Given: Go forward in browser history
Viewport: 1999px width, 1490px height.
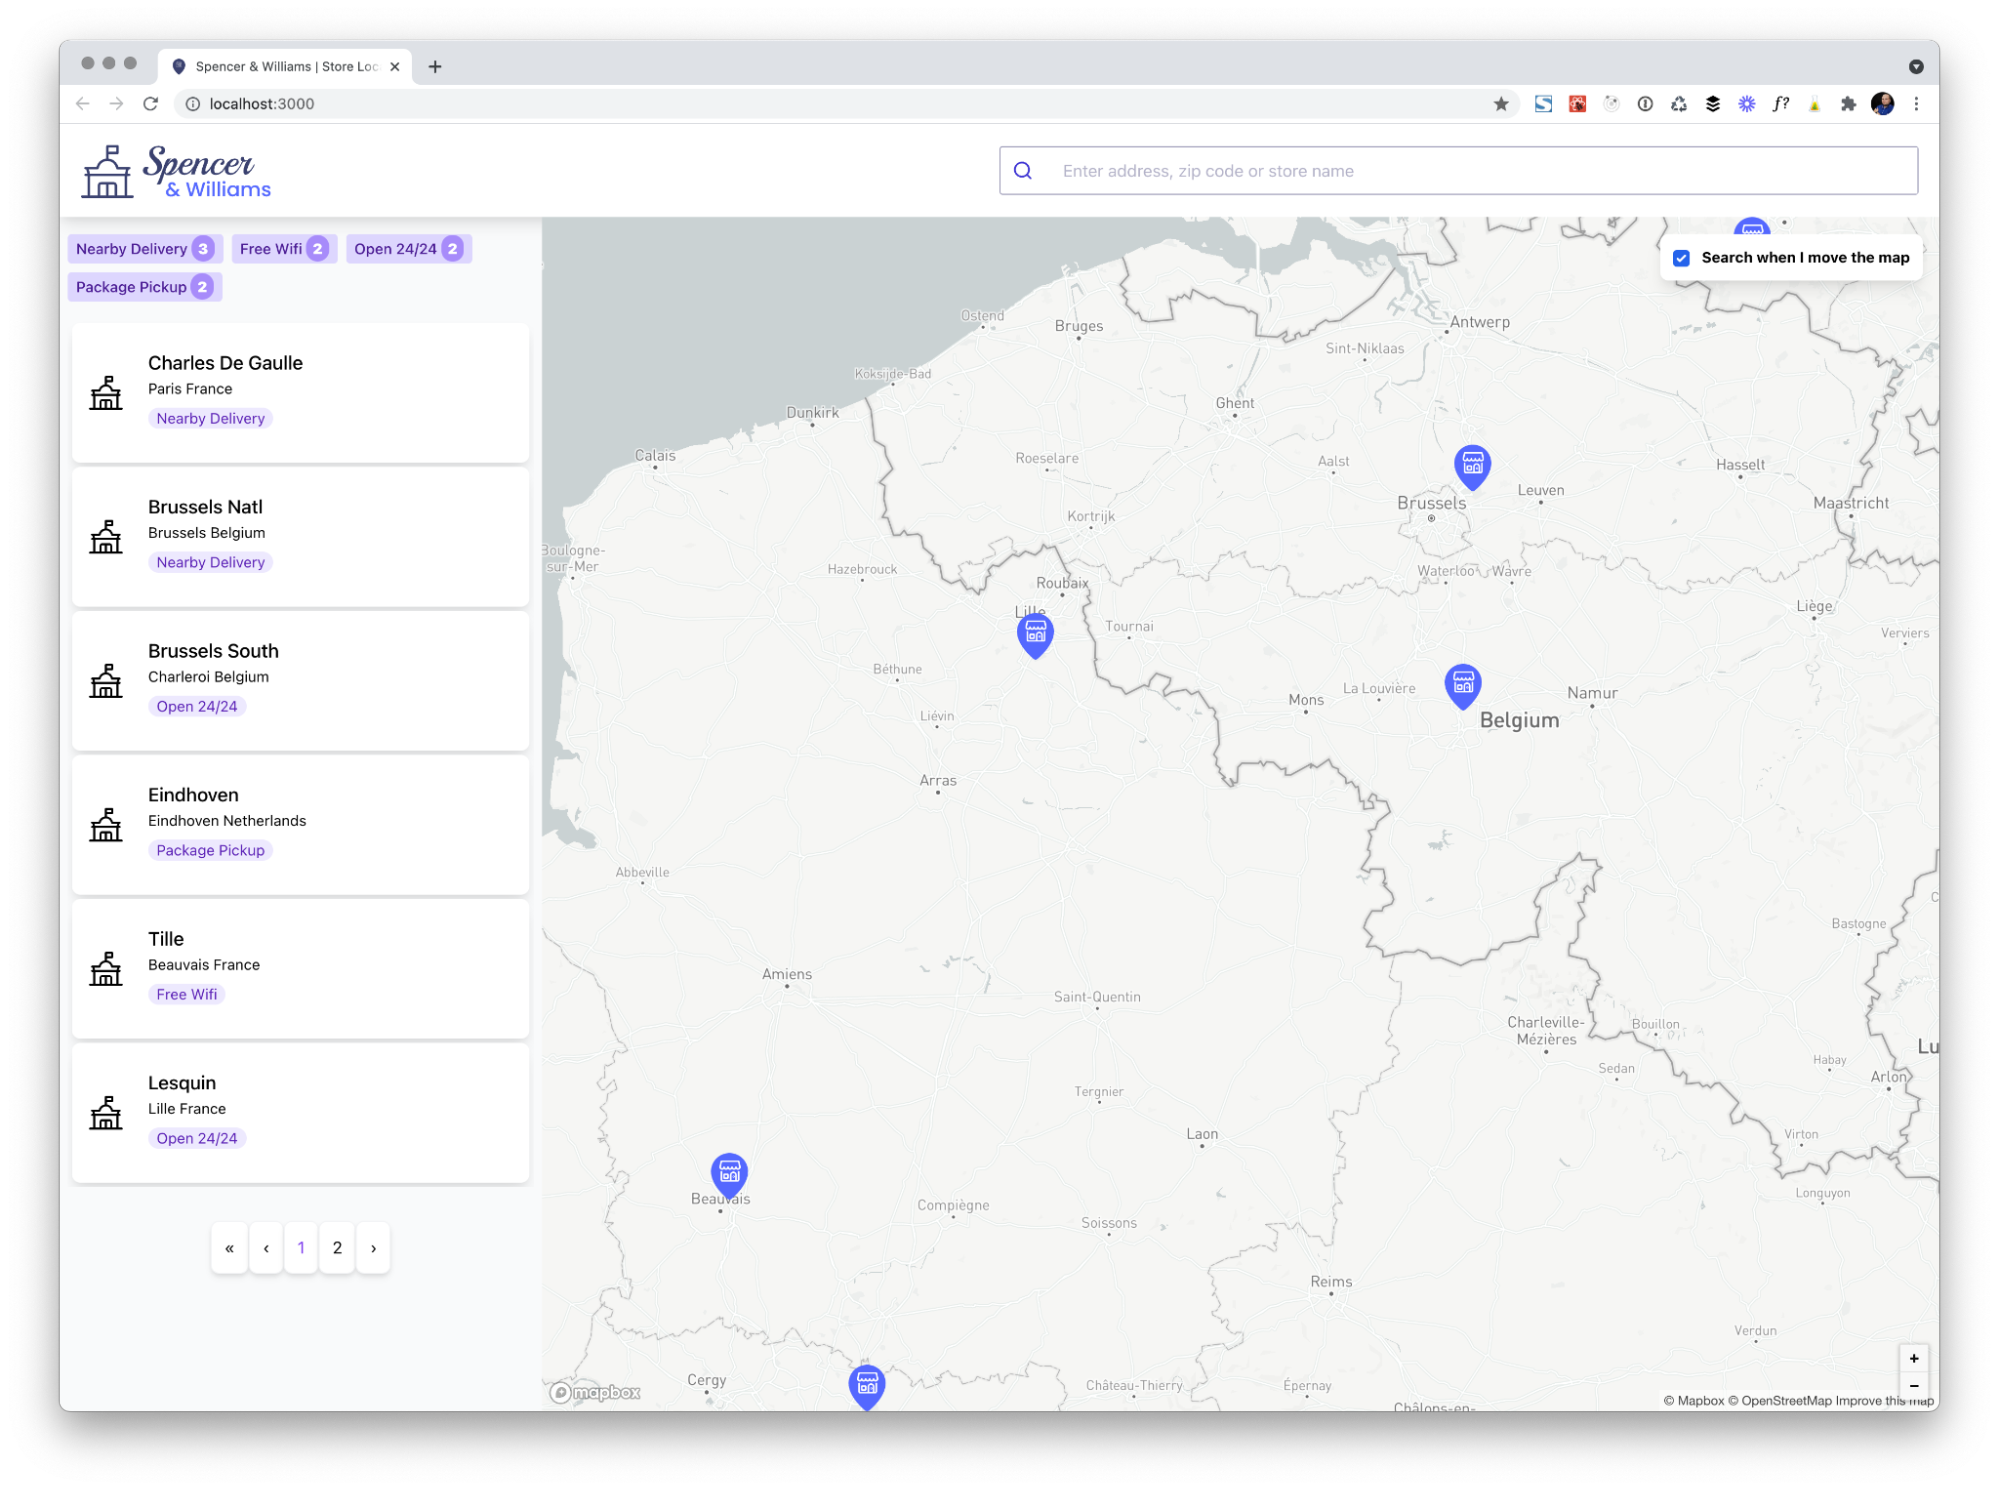Looking at the screenshot, I should (116, 104).
